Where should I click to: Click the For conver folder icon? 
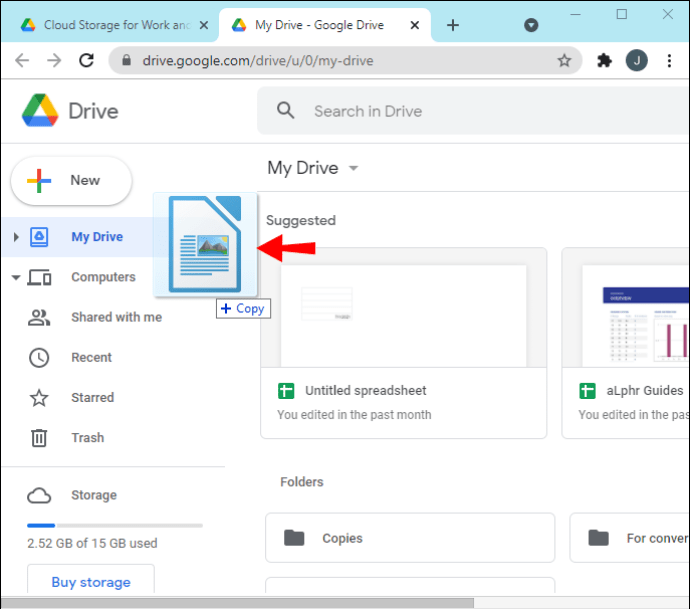click(x=598, y=538)
